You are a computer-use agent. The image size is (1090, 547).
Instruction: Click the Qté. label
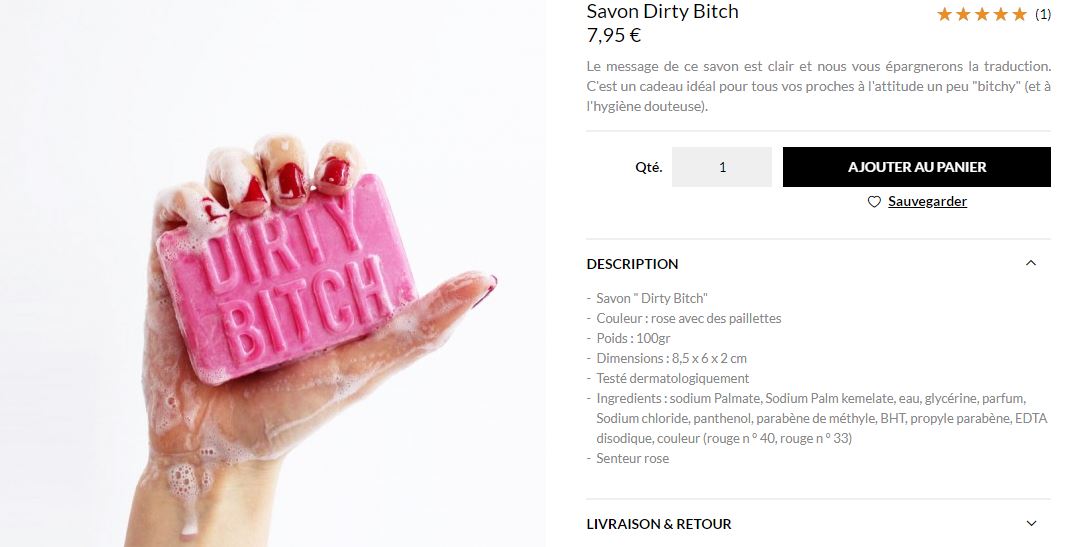coord(649,168)
